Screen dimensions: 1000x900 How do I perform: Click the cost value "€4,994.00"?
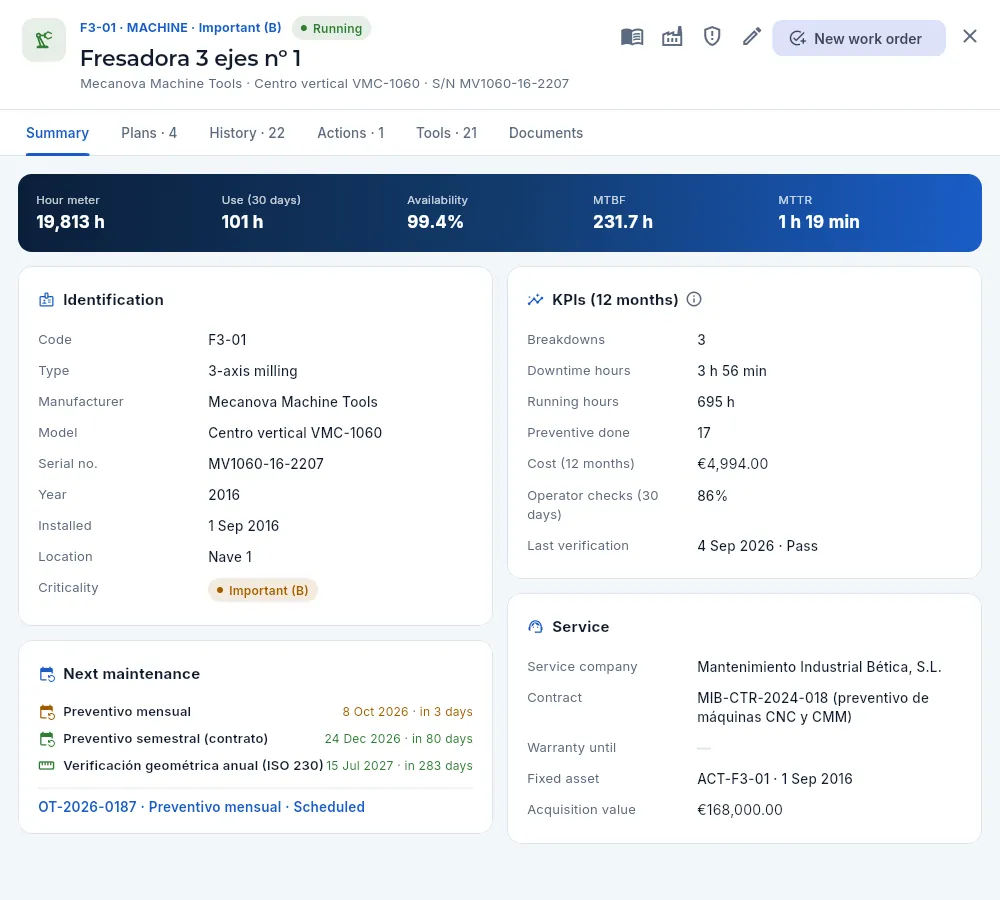coord(732,464)
